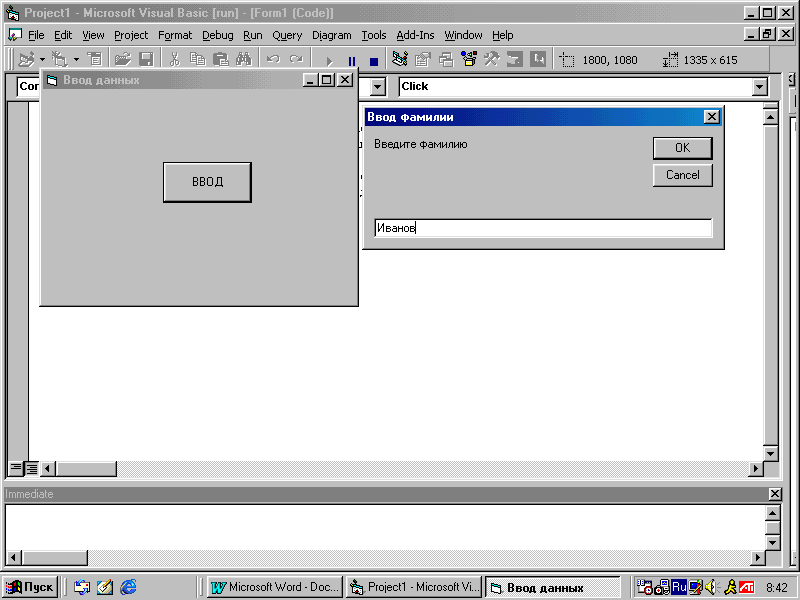
Task: Click the Пуск Start button
Action: click(x=31, y=587)
